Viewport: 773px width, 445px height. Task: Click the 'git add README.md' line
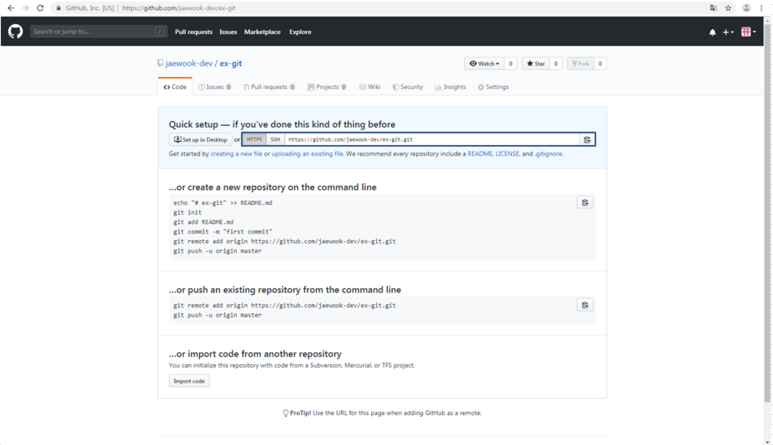click(203, 222)
